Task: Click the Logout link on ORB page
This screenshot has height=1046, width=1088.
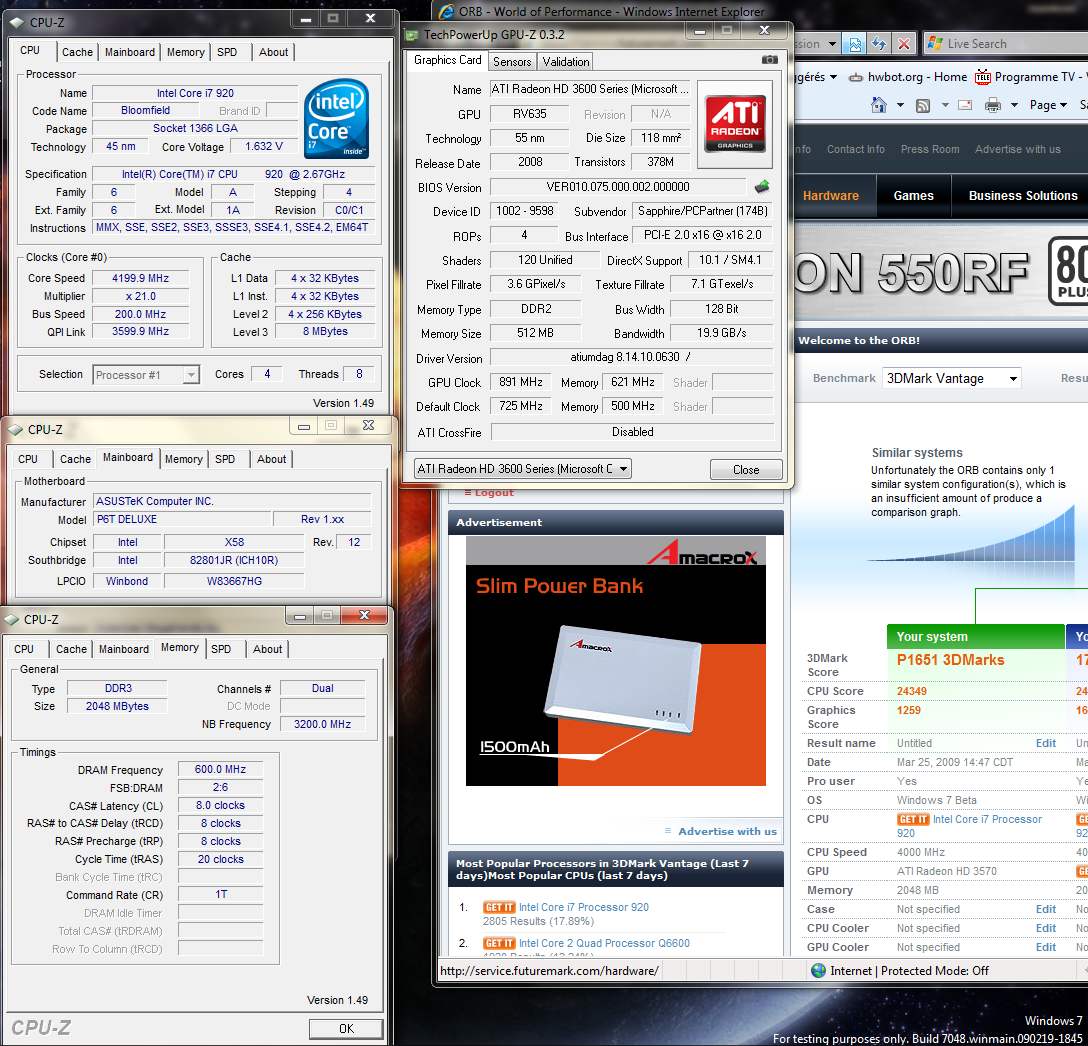Action: click(493, 493)
